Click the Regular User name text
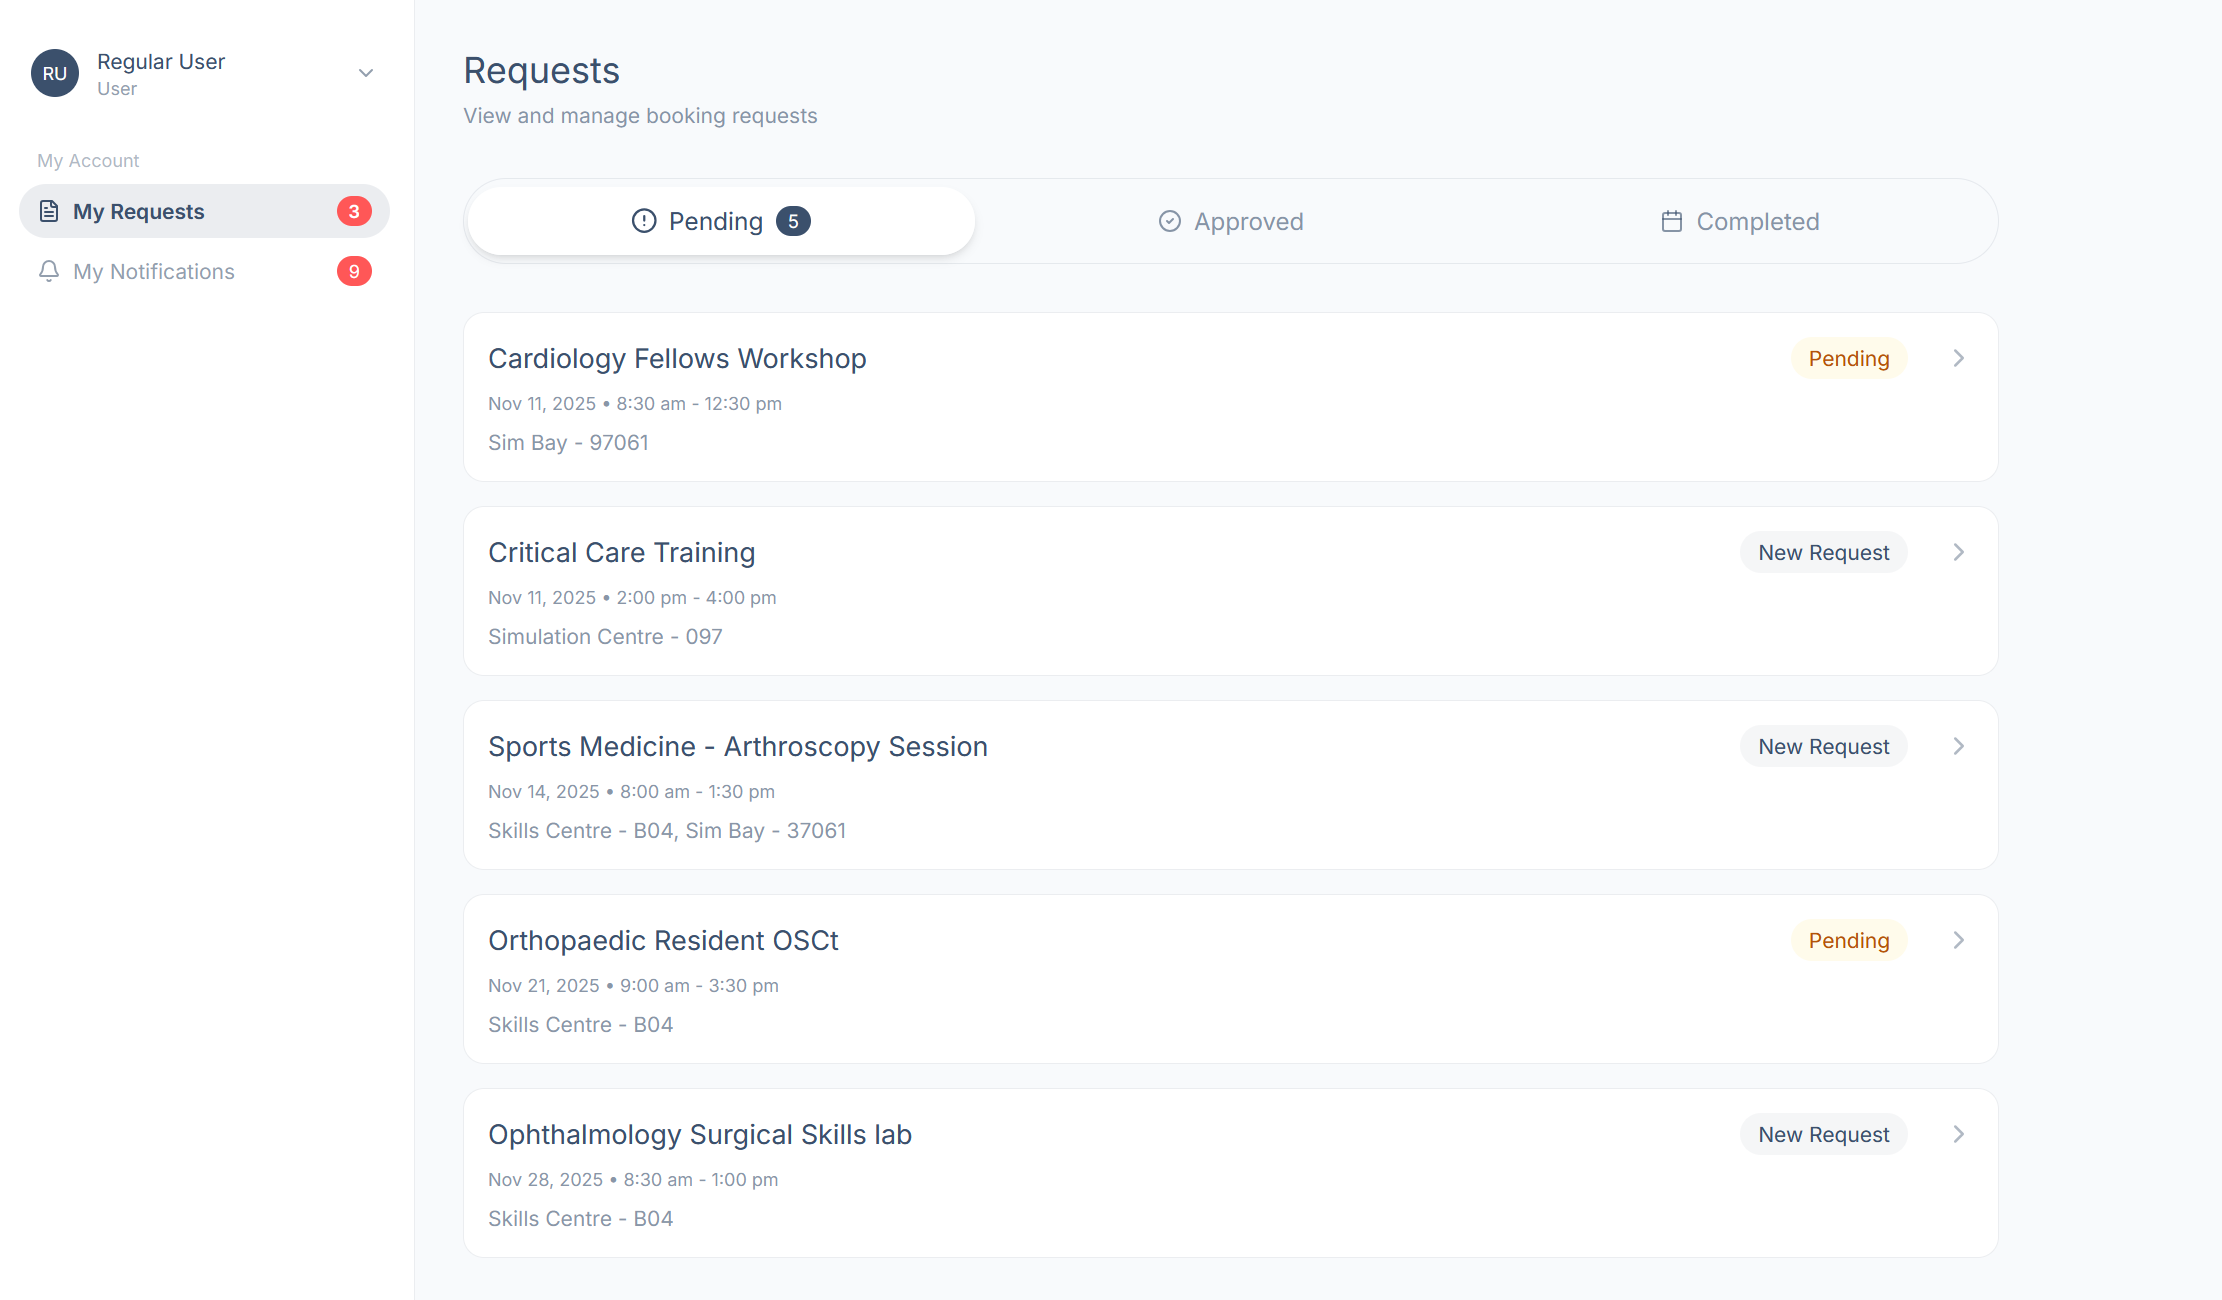This screenshot has height=1300, width=2222. click(161, 61)
